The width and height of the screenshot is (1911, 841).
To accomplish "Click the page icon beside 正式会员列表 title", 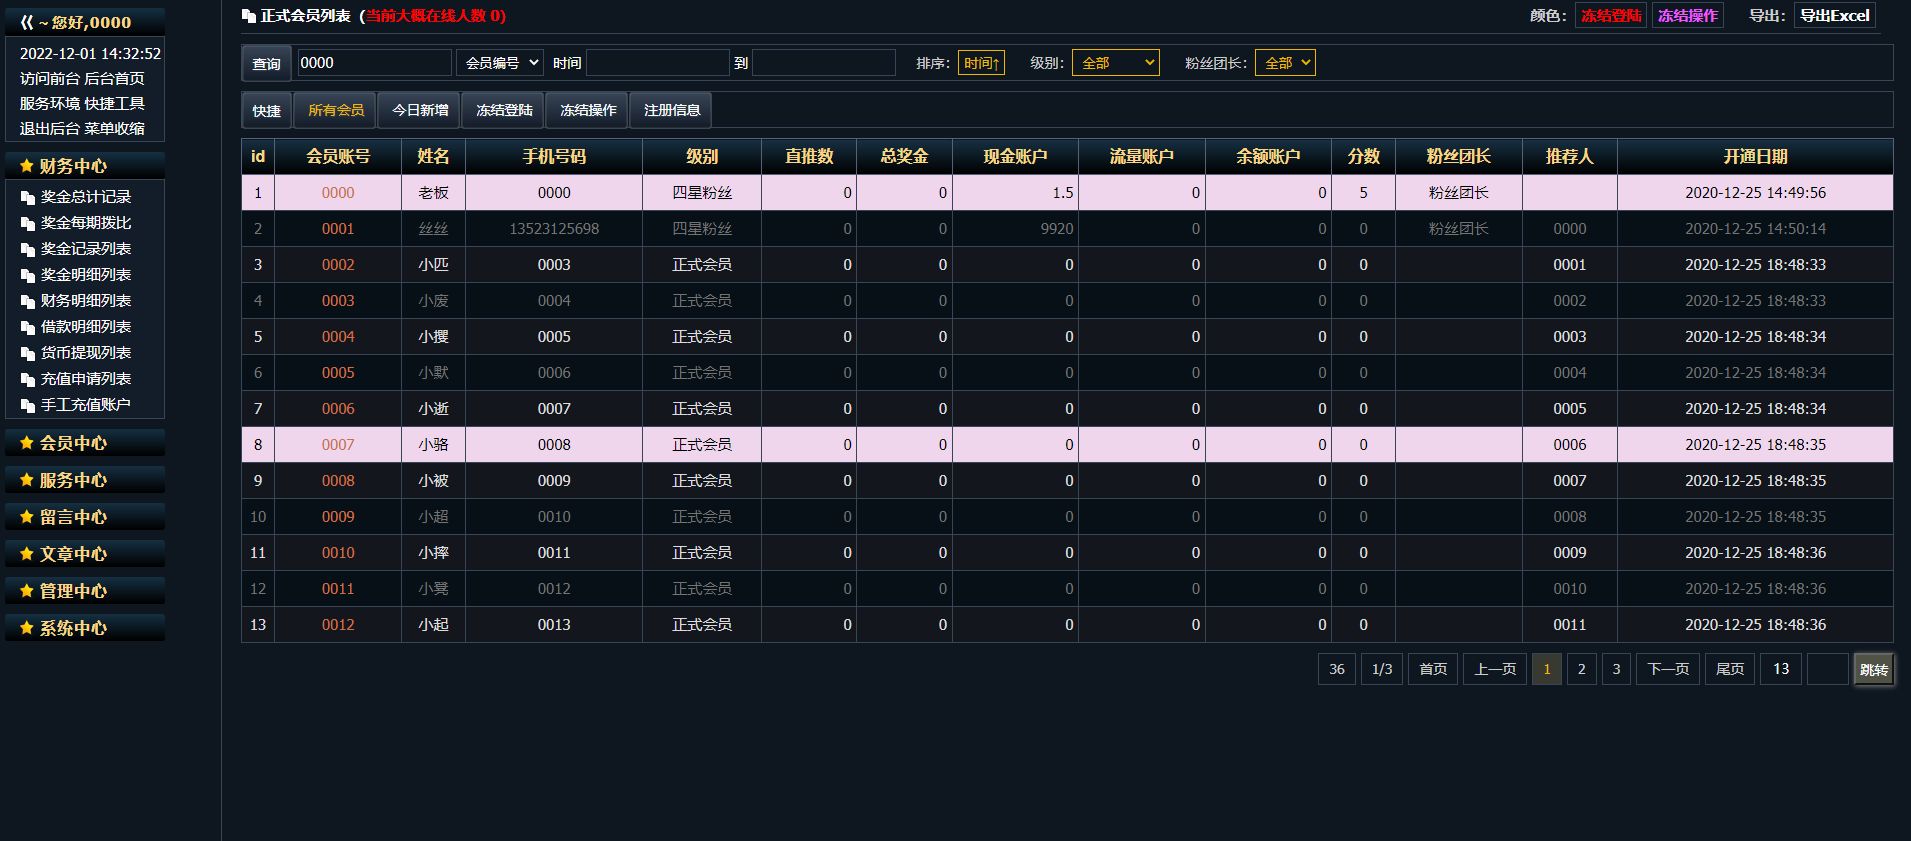I will click(249, 16).
